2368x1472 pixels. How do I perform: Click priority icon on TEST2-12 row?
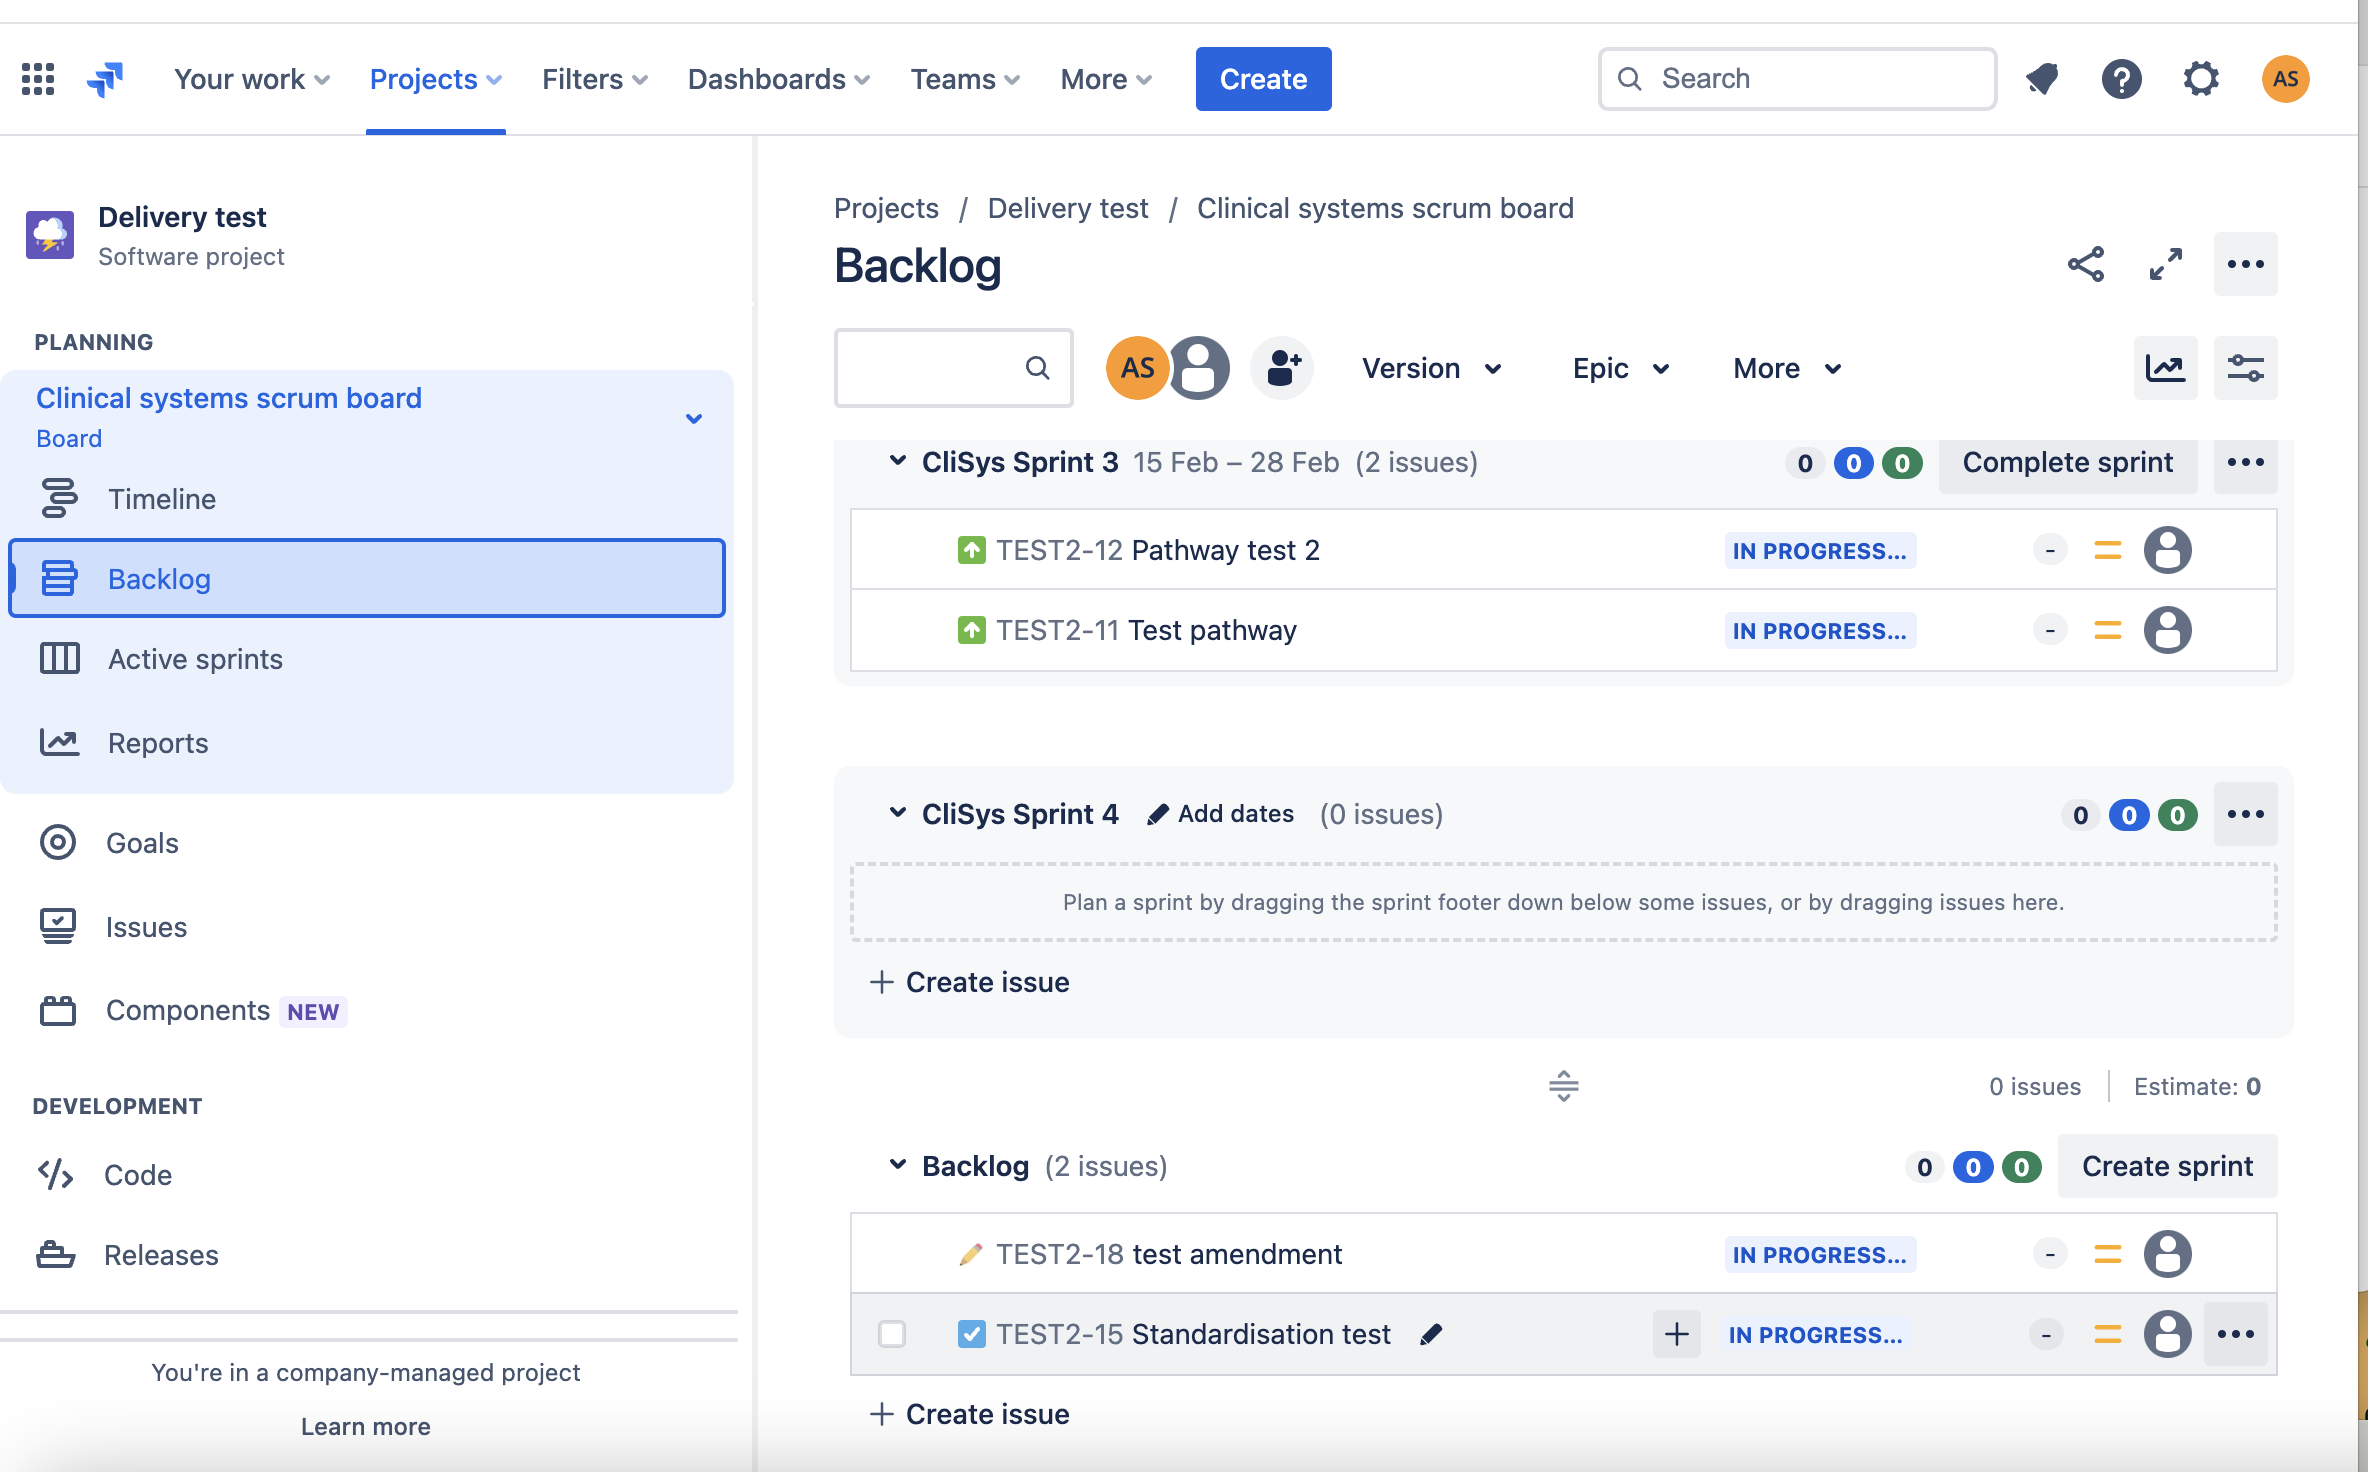(x=2107, y=551)
